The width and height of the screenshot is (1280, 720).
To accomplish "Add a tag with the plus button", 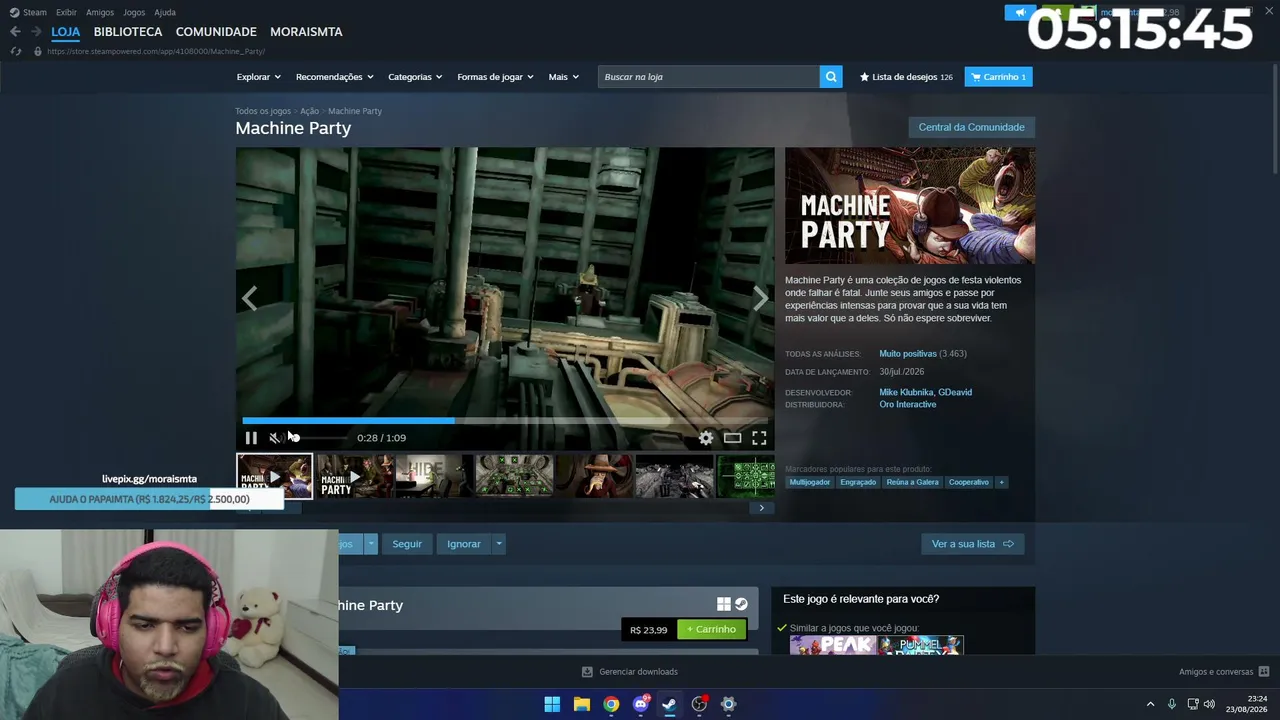I will 1001,482.
